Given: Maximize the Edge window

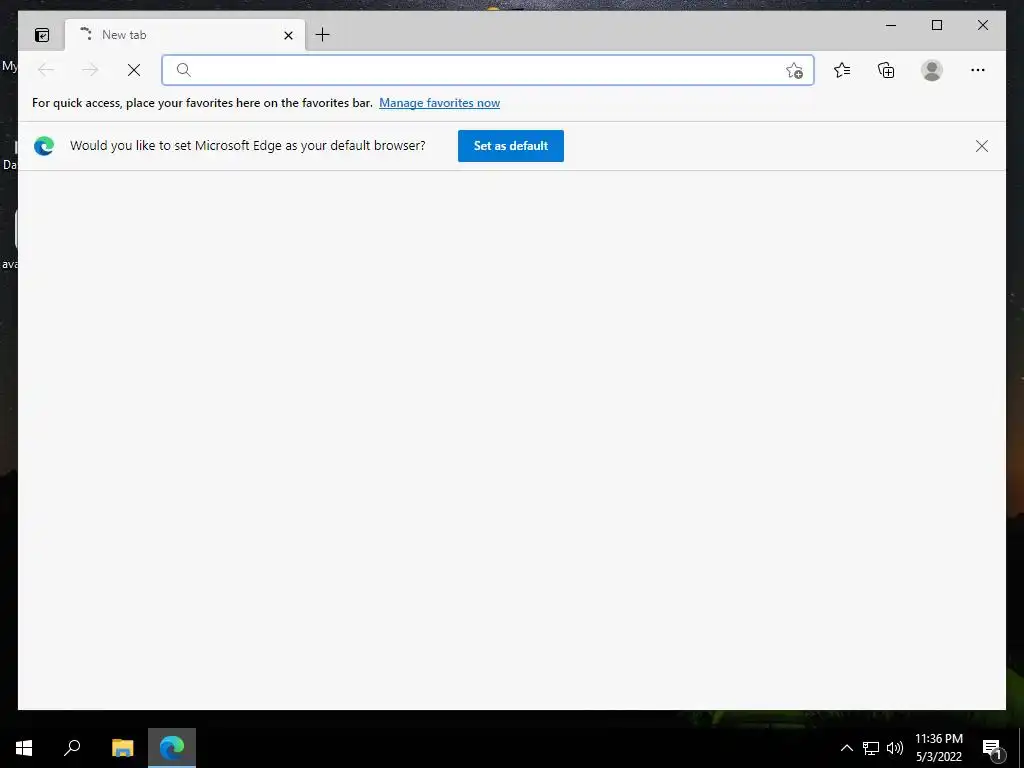Looking at the screenshot, I should click(x=936, y=25).
